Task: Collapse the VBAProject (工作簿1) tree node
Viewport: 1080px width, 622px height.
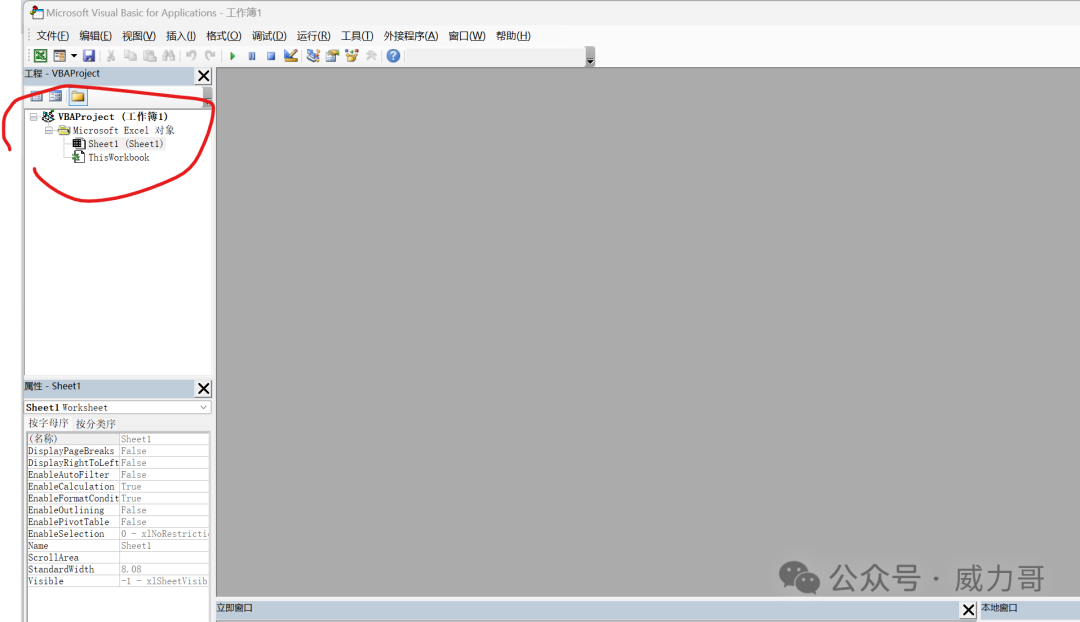Action: pos(34,117)
